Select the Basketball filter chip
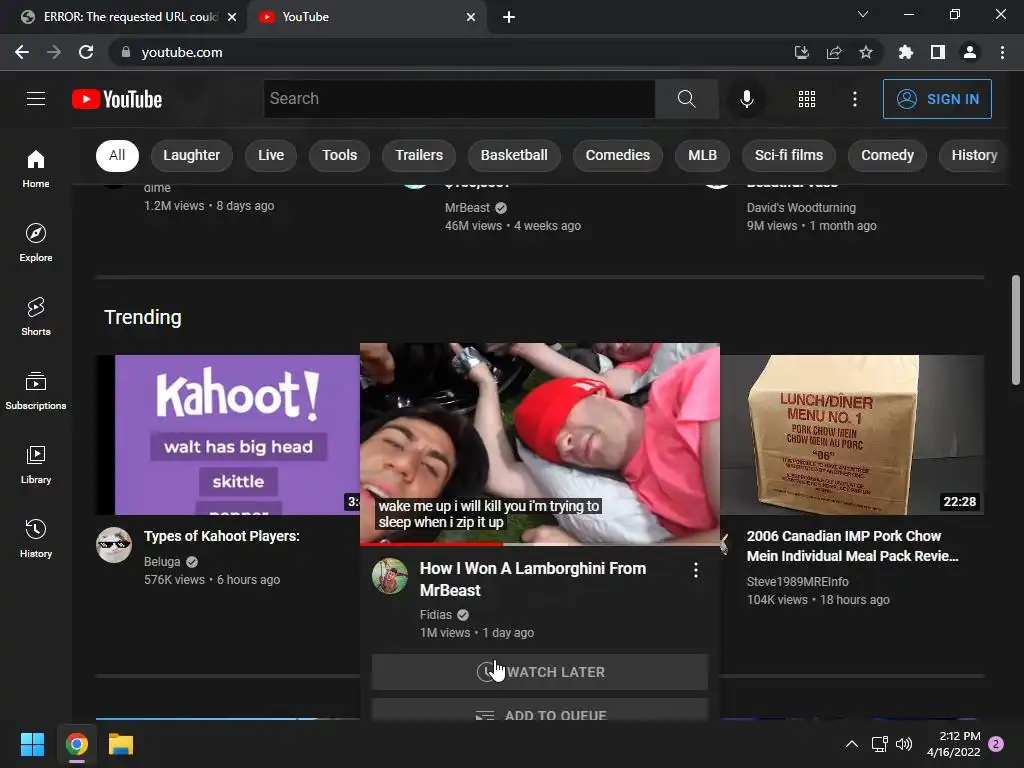 514,155
